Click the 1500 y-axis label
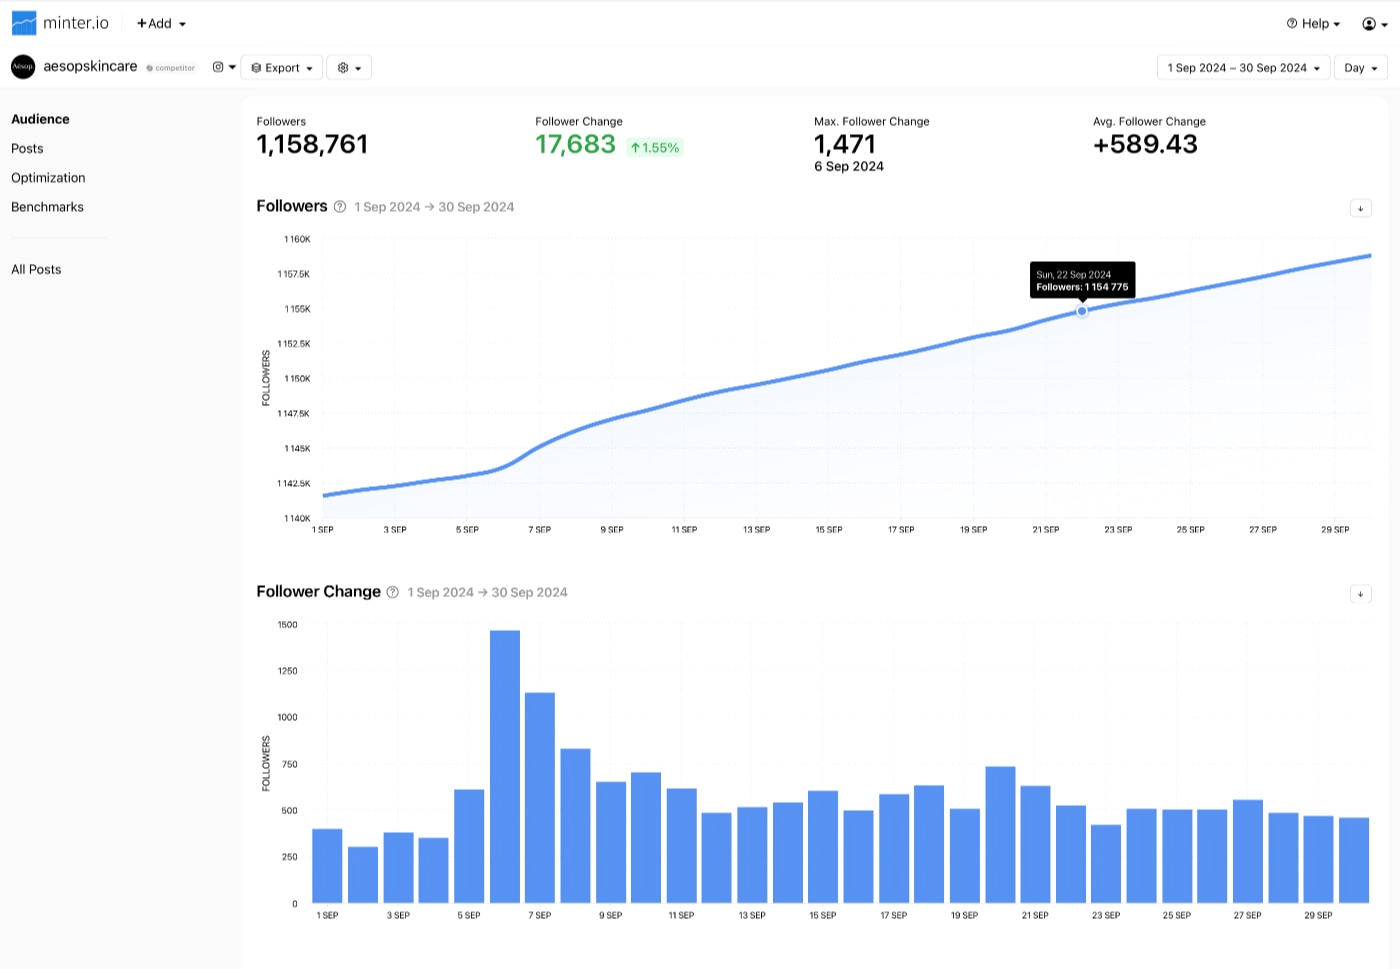The height and width of the screenshot is (969, 1400). click(288, 625)
